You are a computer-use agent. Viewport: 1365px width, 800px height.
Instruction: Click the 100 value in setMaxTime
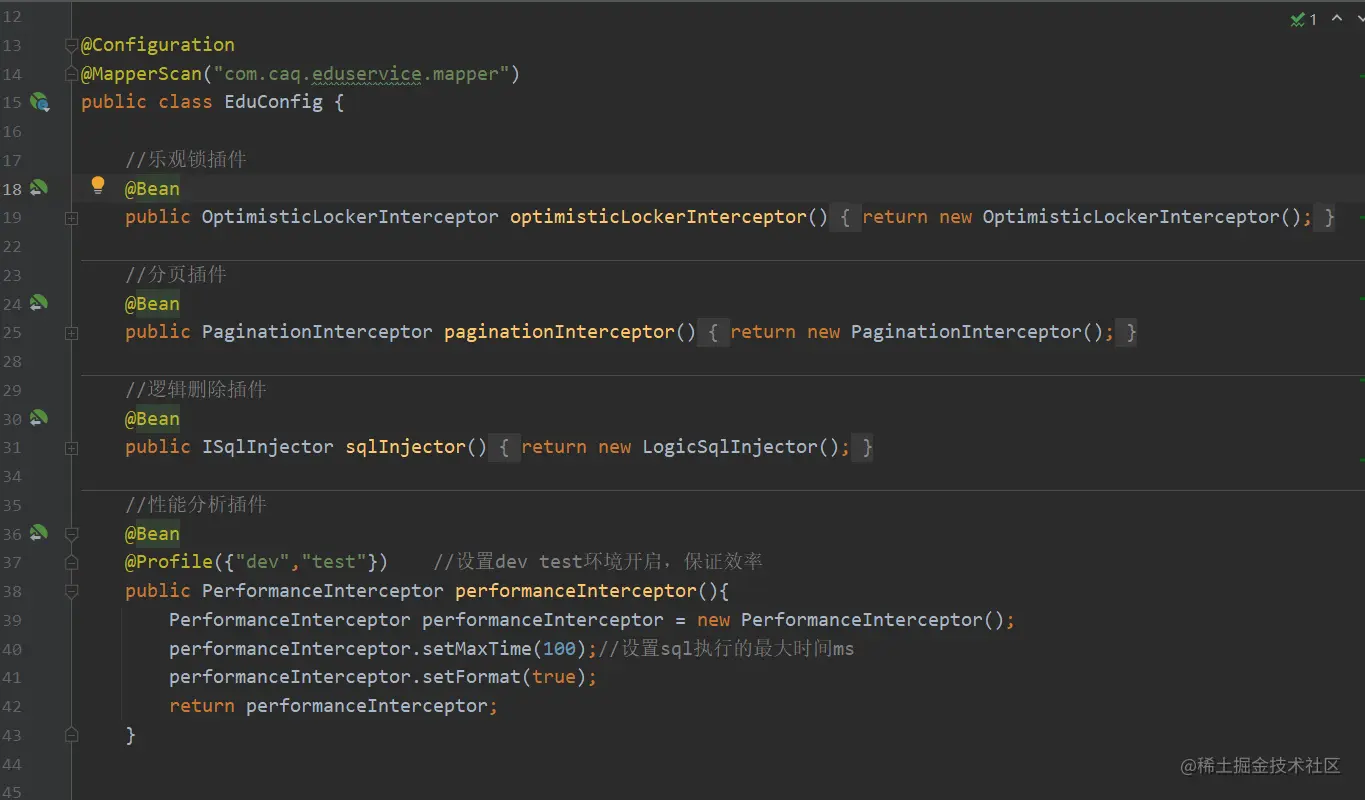tap(559, 649)
